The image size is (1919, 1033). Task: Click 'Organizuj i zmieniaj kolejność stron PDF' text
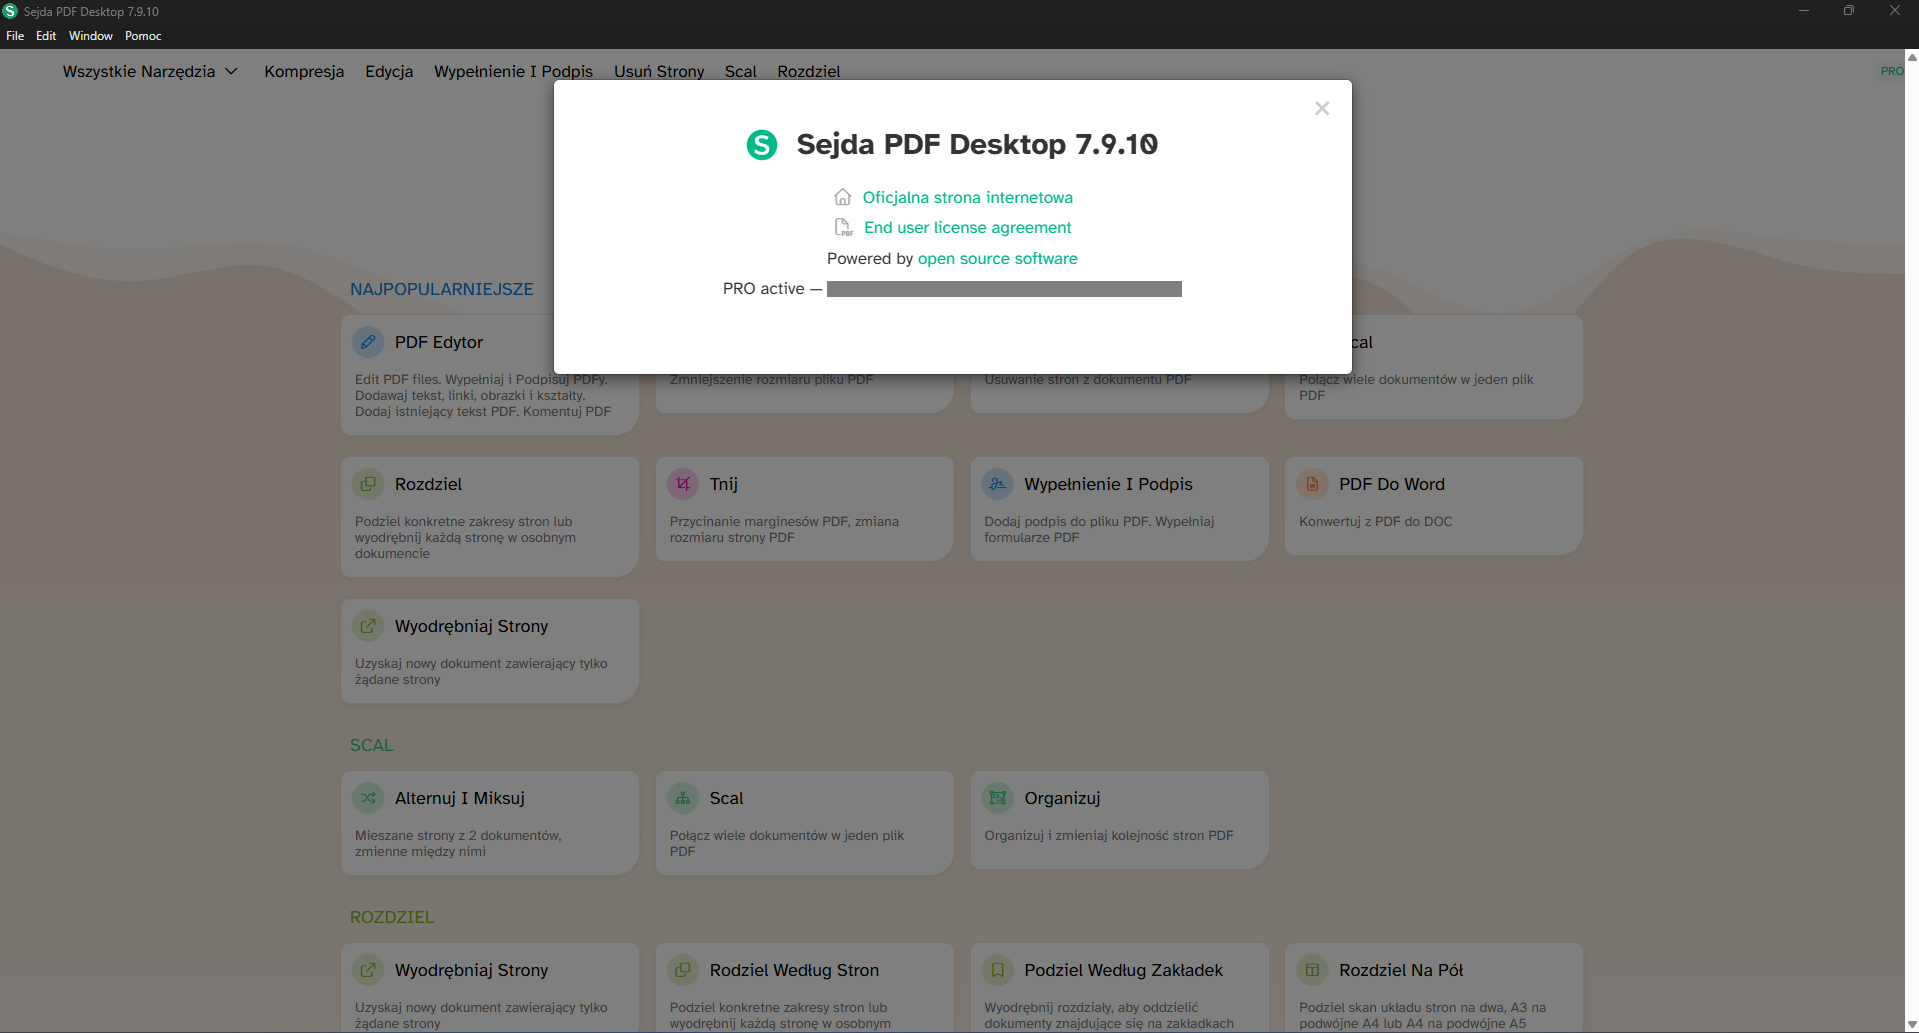(1109, 835)
